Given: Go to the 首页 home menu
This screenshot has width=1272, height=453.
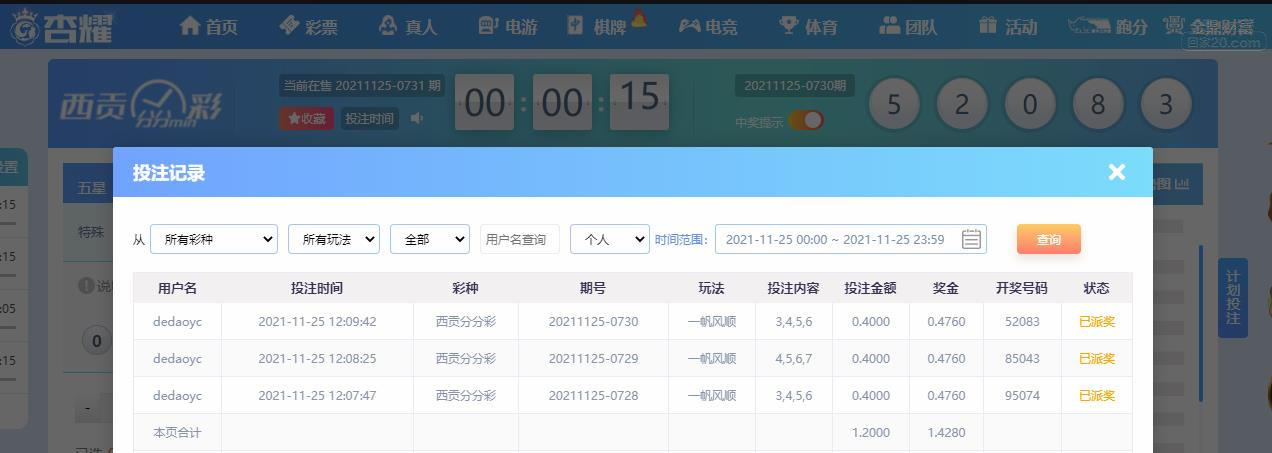Looking at the screenshot, I should coord(208,27).
